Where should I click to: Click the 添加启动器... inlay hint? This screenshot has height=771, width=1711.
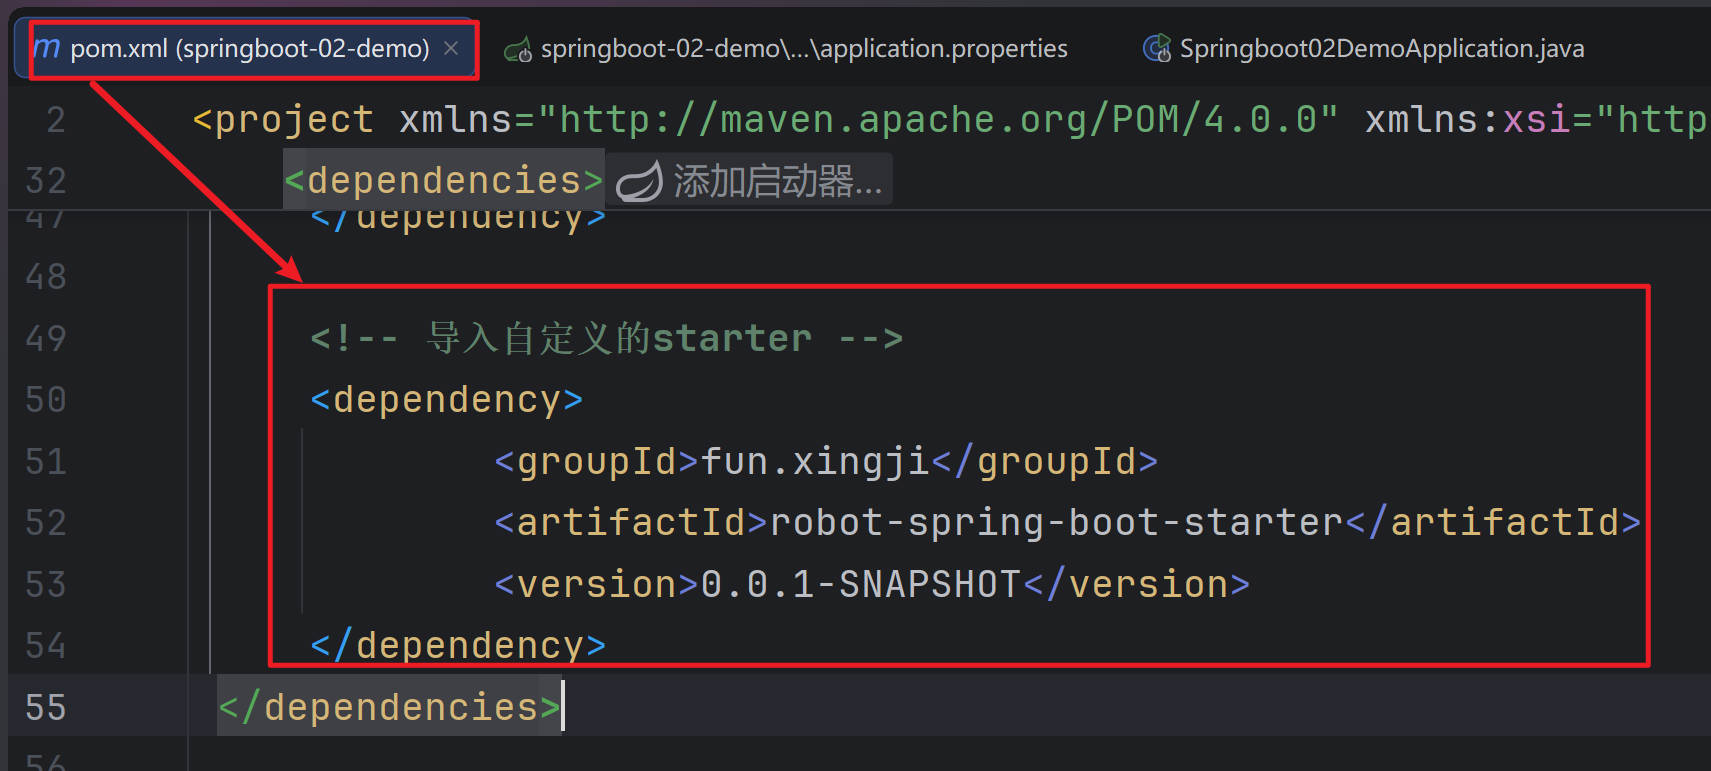pyautogui.click(x=776, y=182)
